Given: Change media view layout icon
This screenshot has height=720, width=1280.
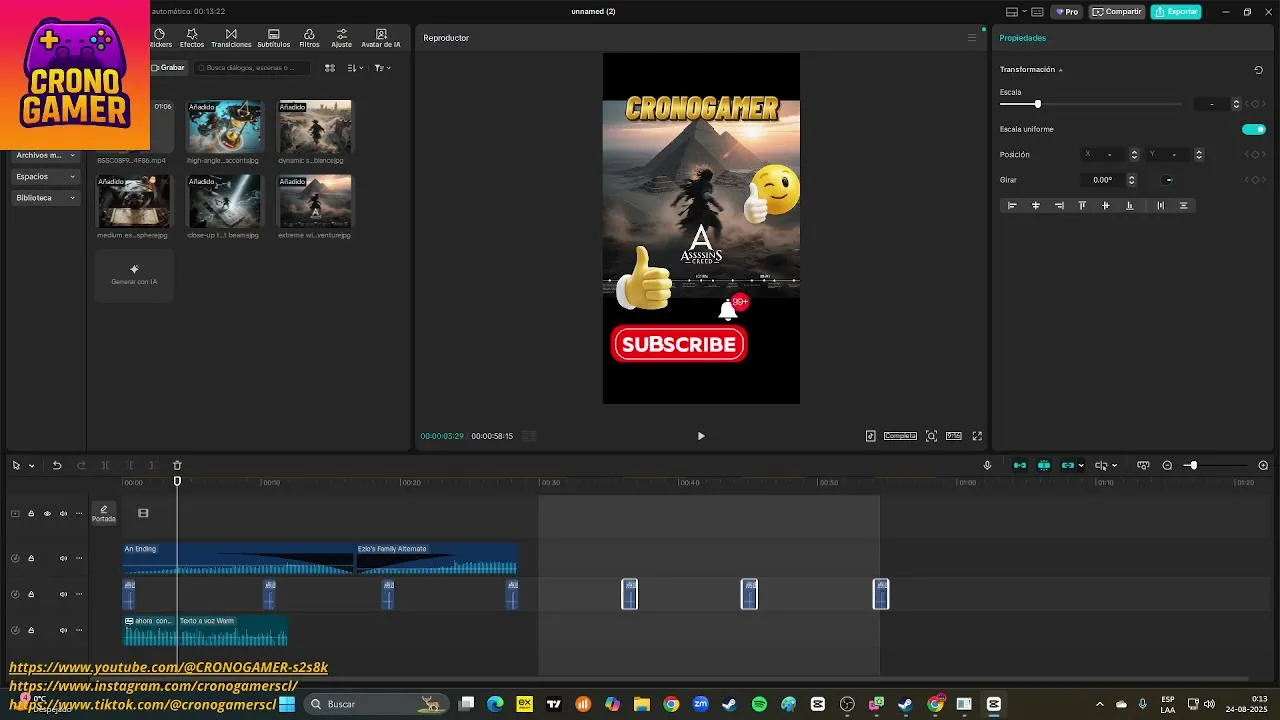Looking at the screenshot, I should (x=330, y=68).
